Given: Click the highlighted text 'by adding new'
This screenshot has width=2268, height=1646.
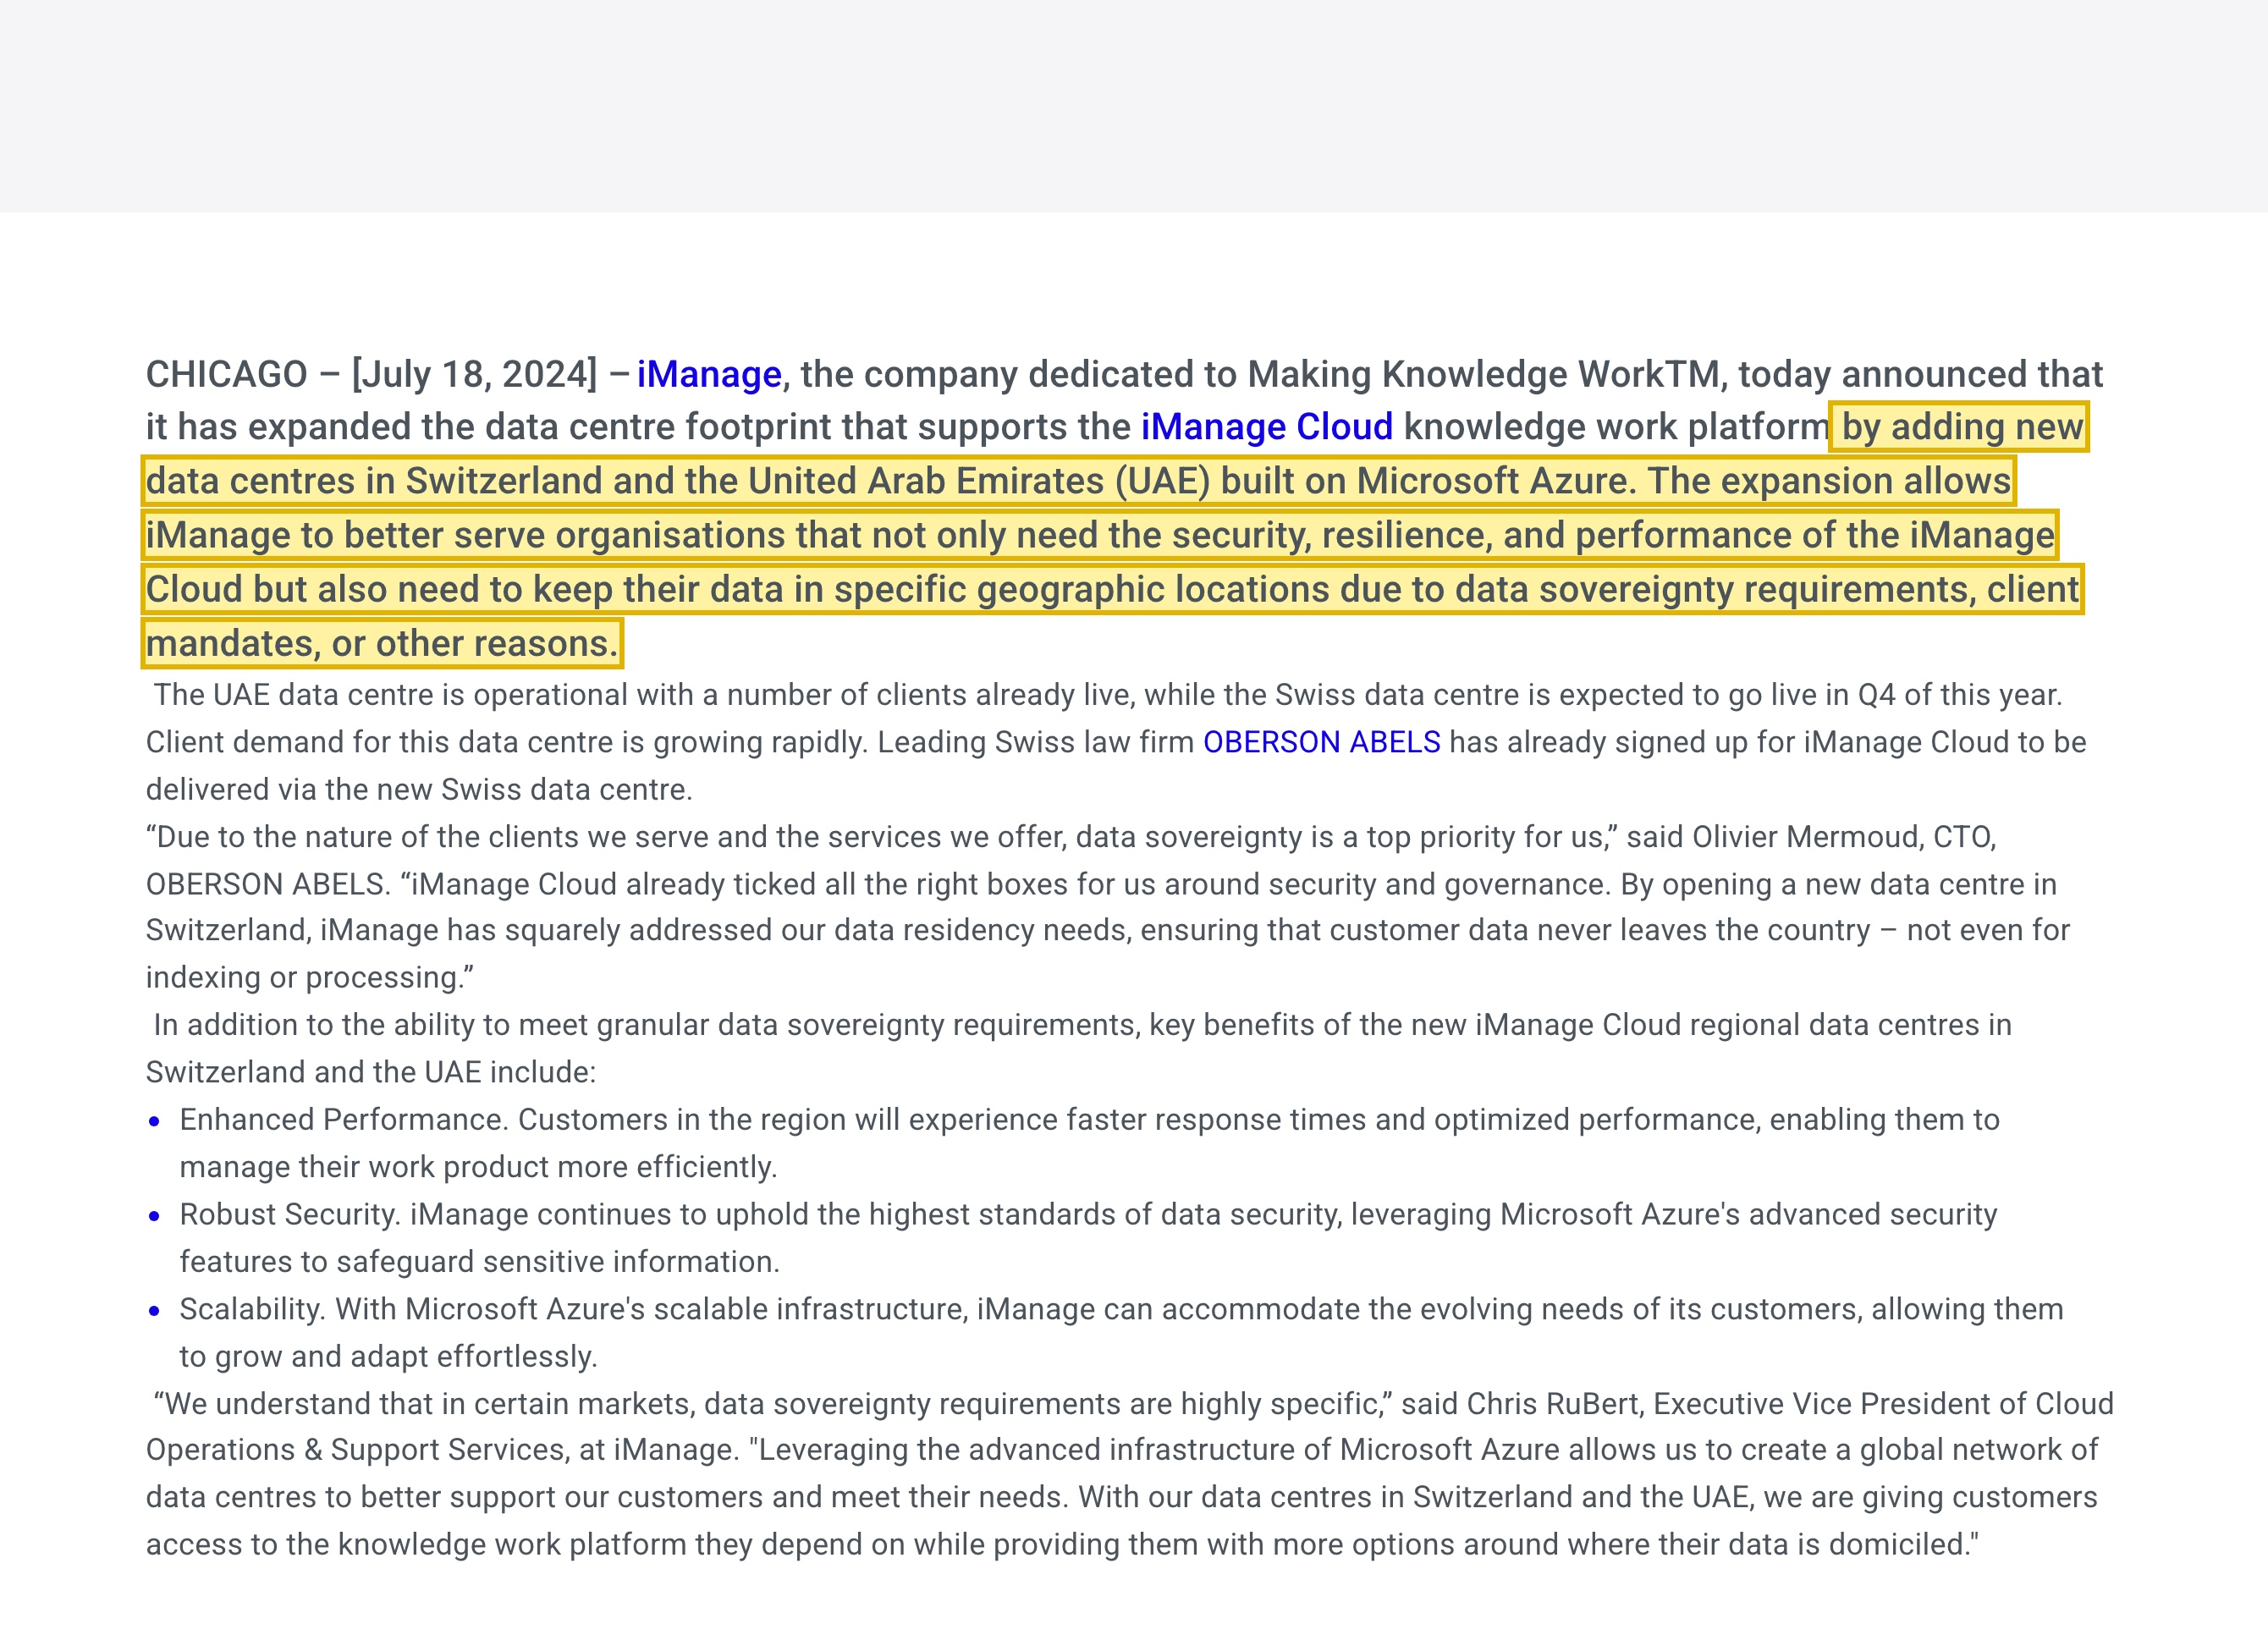Looking at the screenshot, I should (x=1960, y=427).
